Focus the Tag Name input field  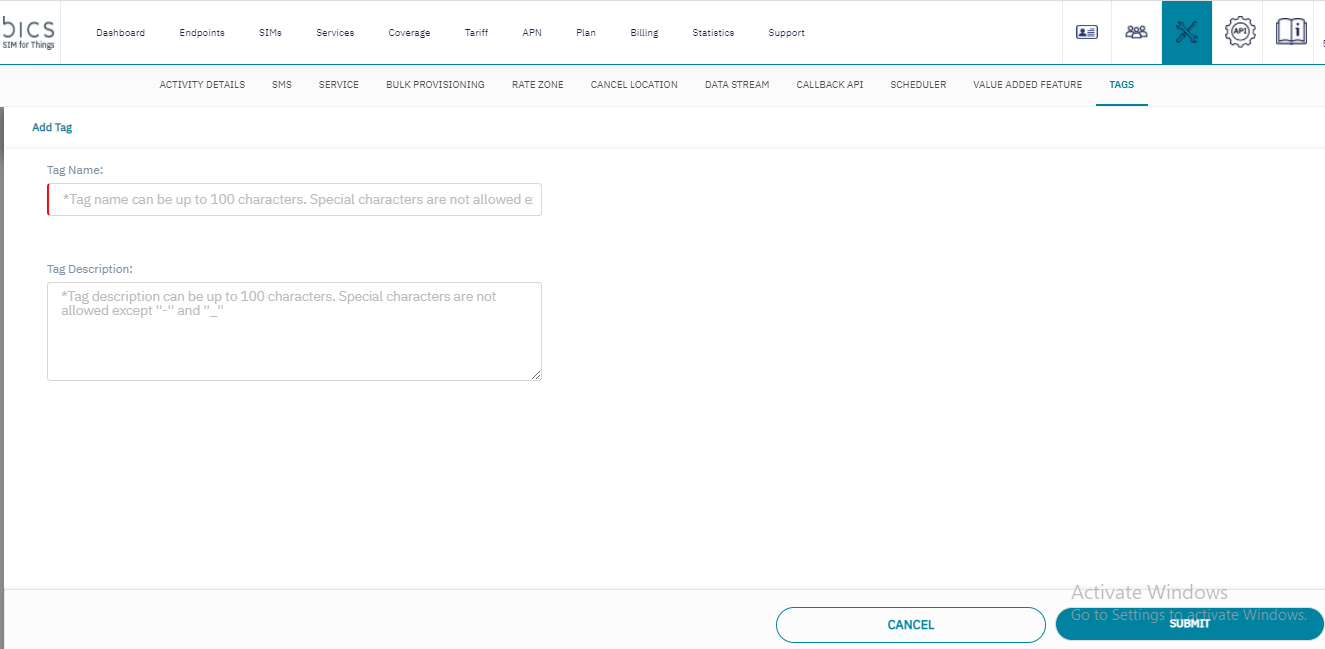tap(295, 200)
